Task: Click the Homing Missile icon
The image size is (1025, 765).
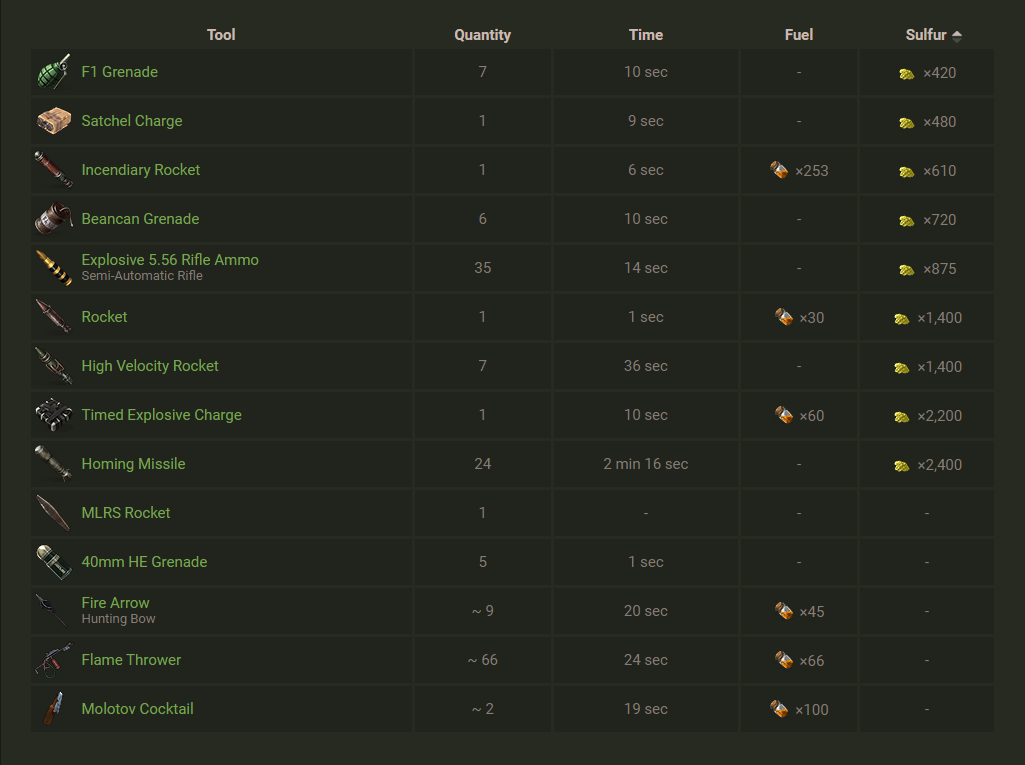Action: pos(53,464)
